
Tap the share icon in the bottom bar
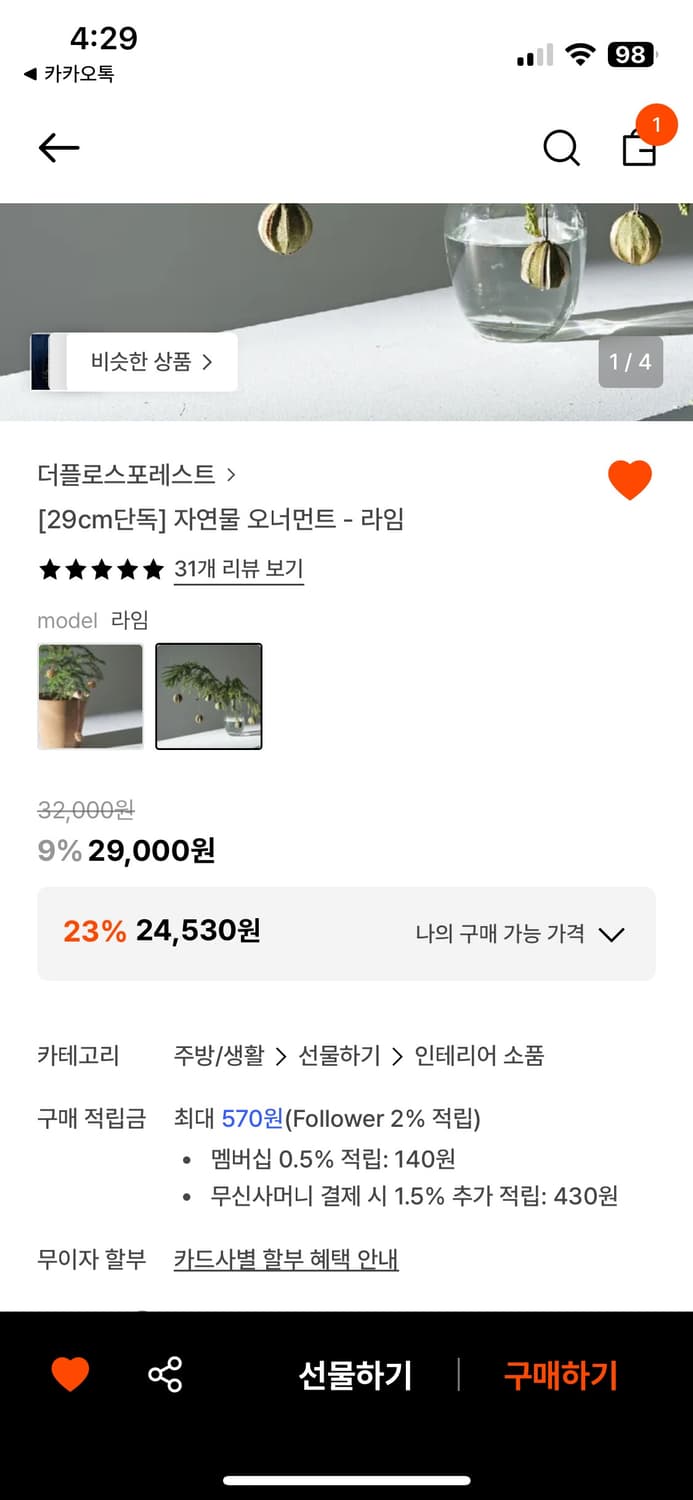166,1376
